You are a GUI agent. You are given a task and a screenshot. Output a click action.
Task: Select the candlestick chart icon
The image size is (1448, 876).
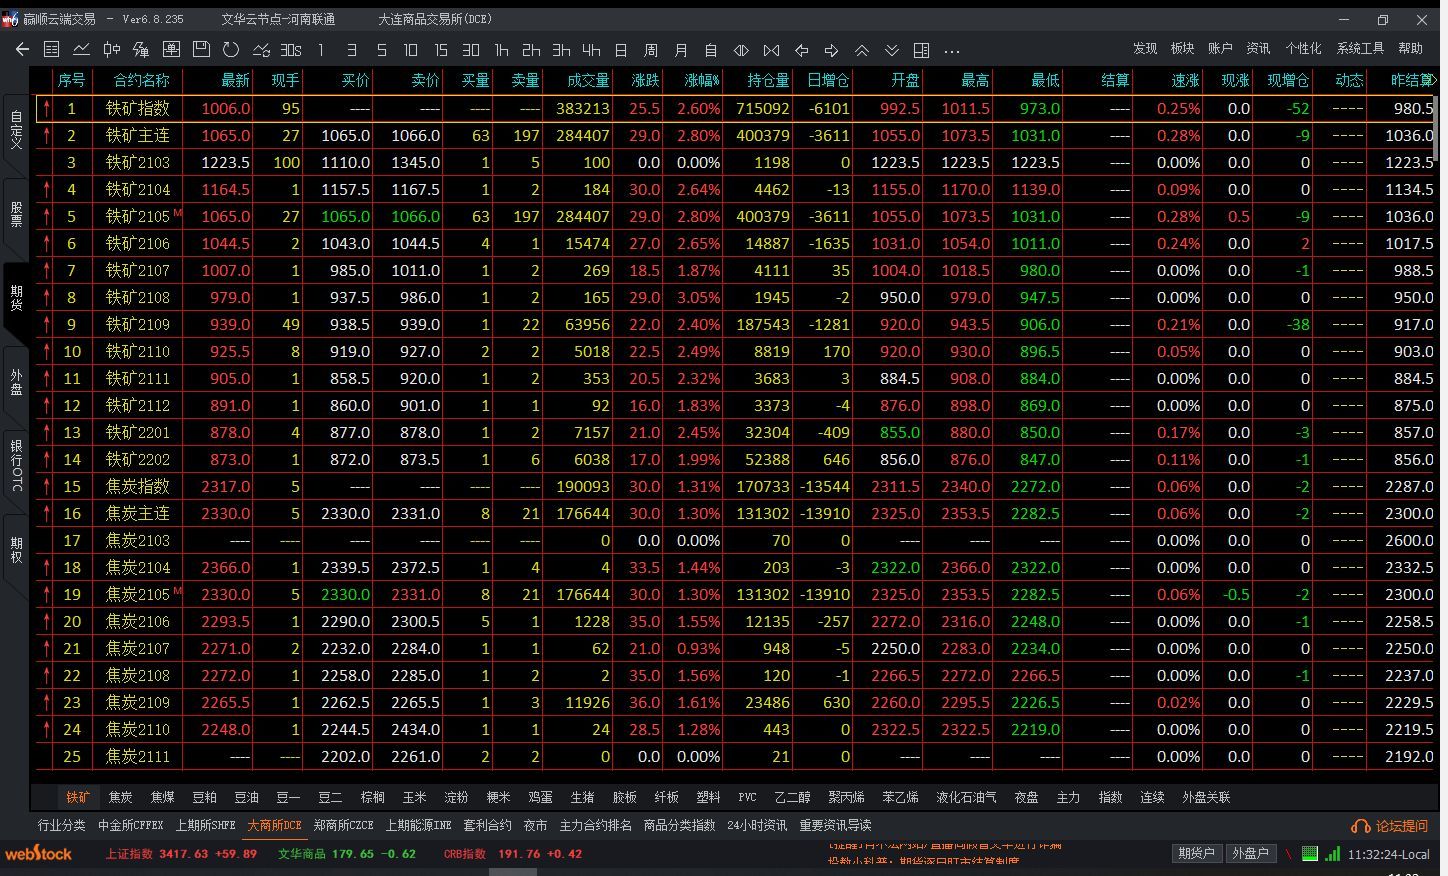111,49
